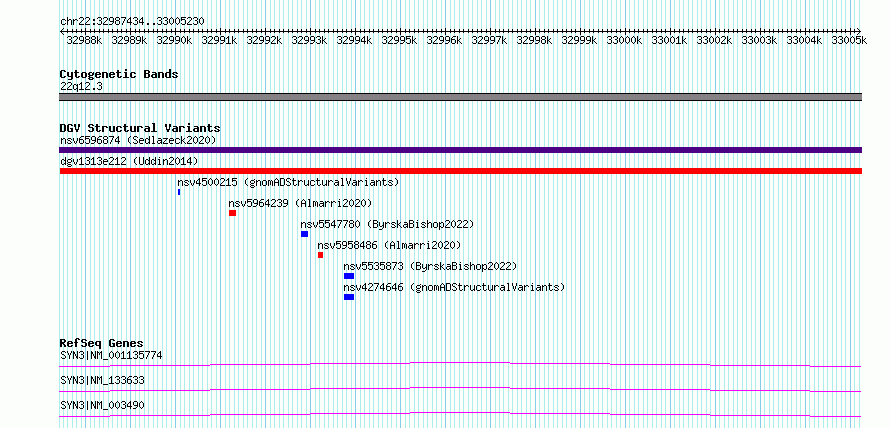The width and height of the screenshot is (890, 428).
Task: Select the nsv4500215 blue variant marker
Action: click(x=179, y=192)
